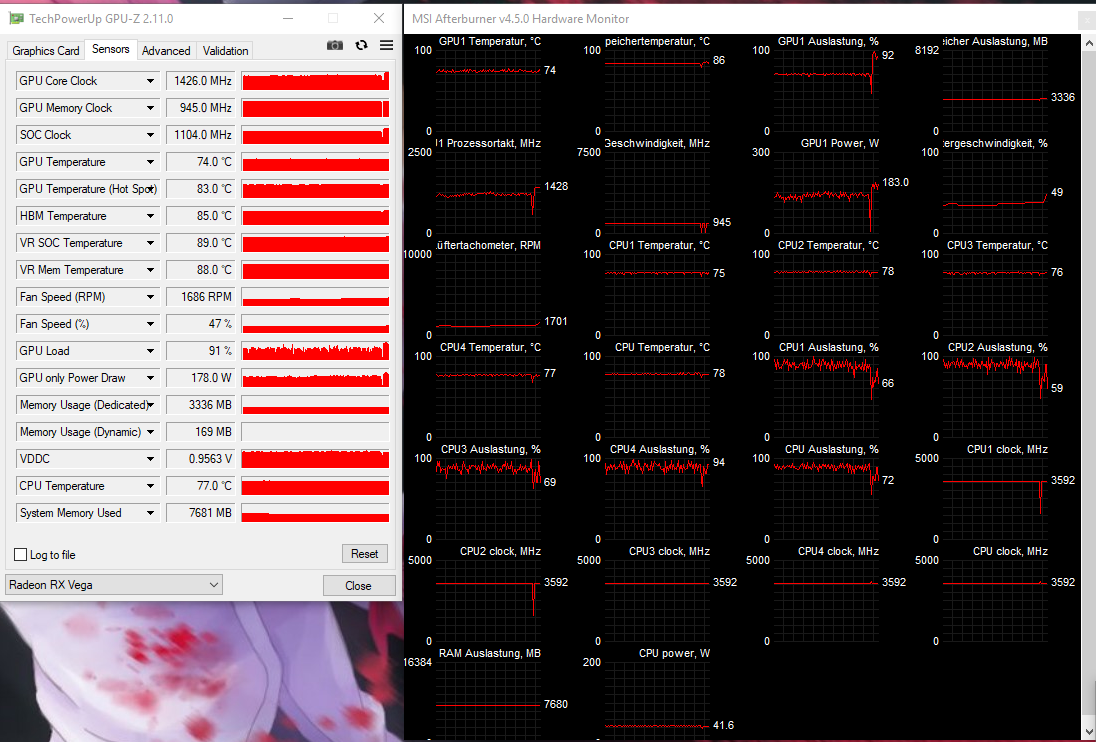Open the Fan Speed (%) sensor dropdown
This screenshot has height=742, width=1096.
[x=150, y=324]
